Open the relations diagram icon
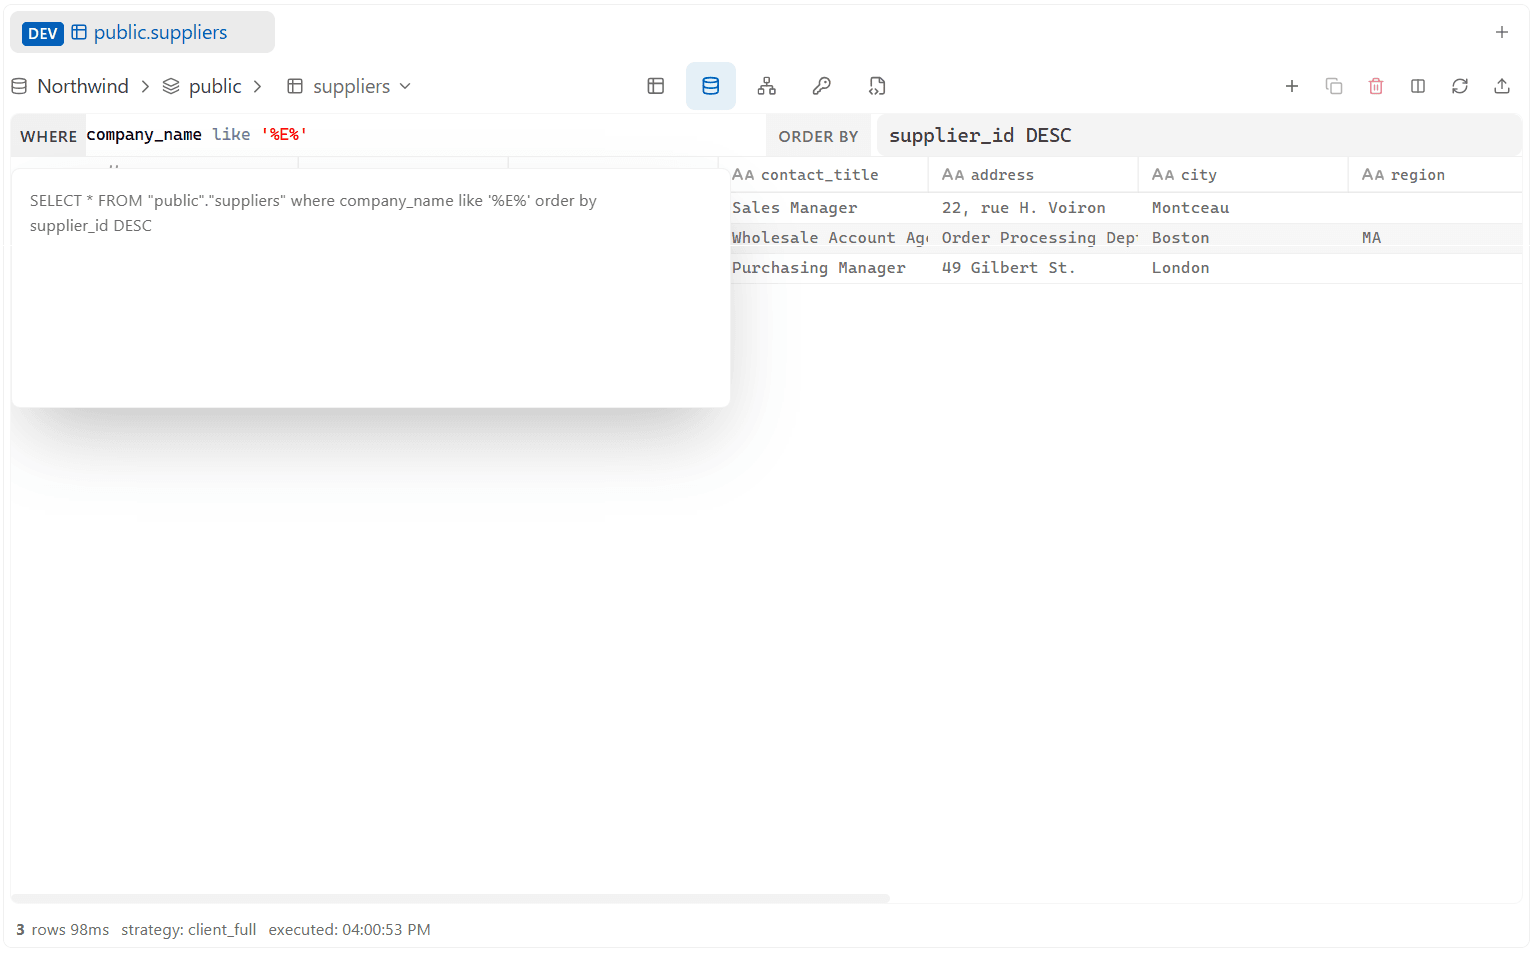The image size is (1536, 954). 767,86
